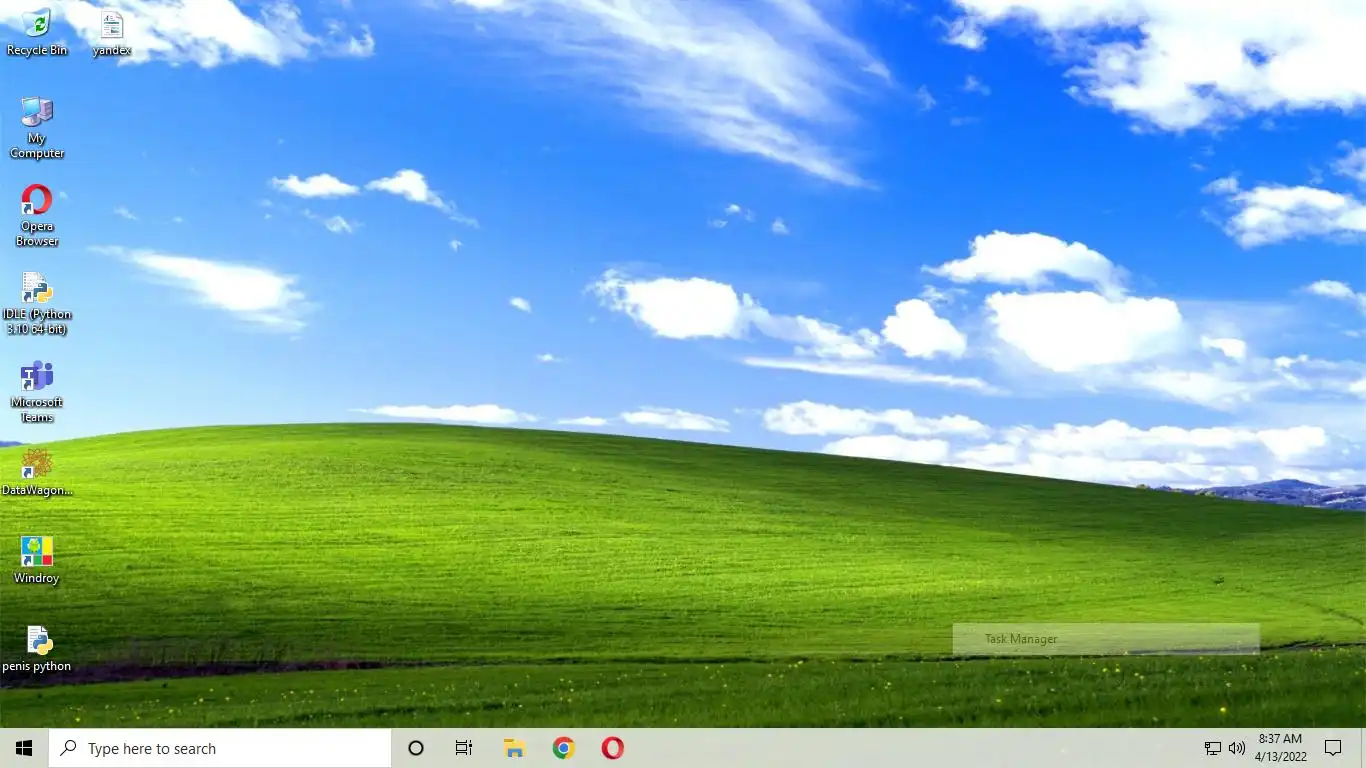Open the clock and calendar flyout

point(1280,748)
